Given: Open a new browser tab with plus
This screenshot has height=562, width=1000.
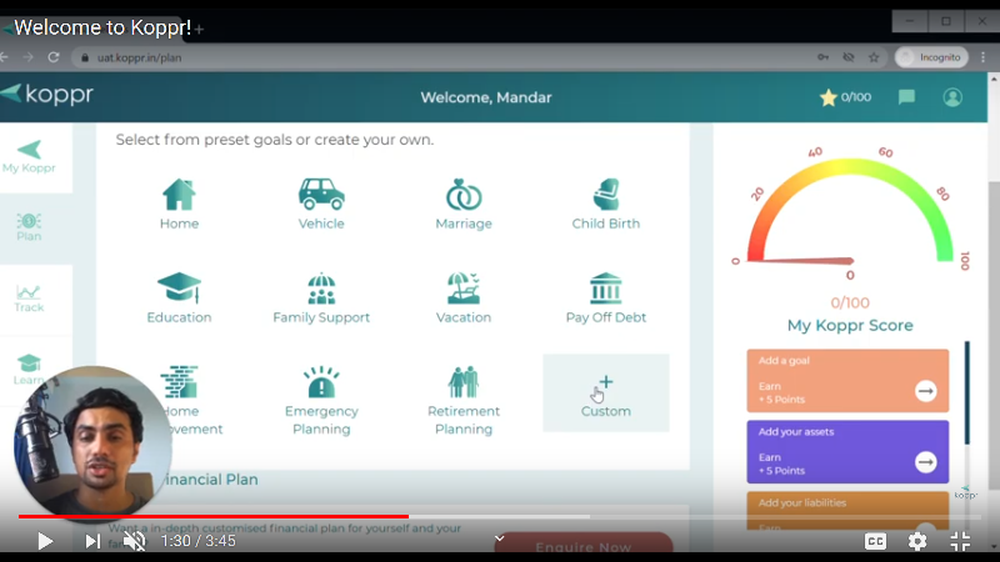Looking at the screenshot, I should [x=200, y=29].
